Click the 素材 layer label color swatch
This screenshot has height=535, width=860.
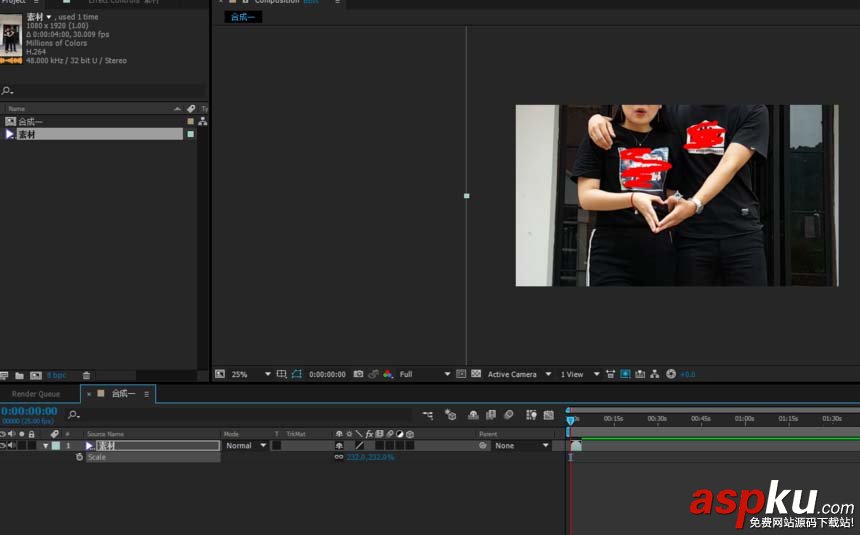coord(56,446)
